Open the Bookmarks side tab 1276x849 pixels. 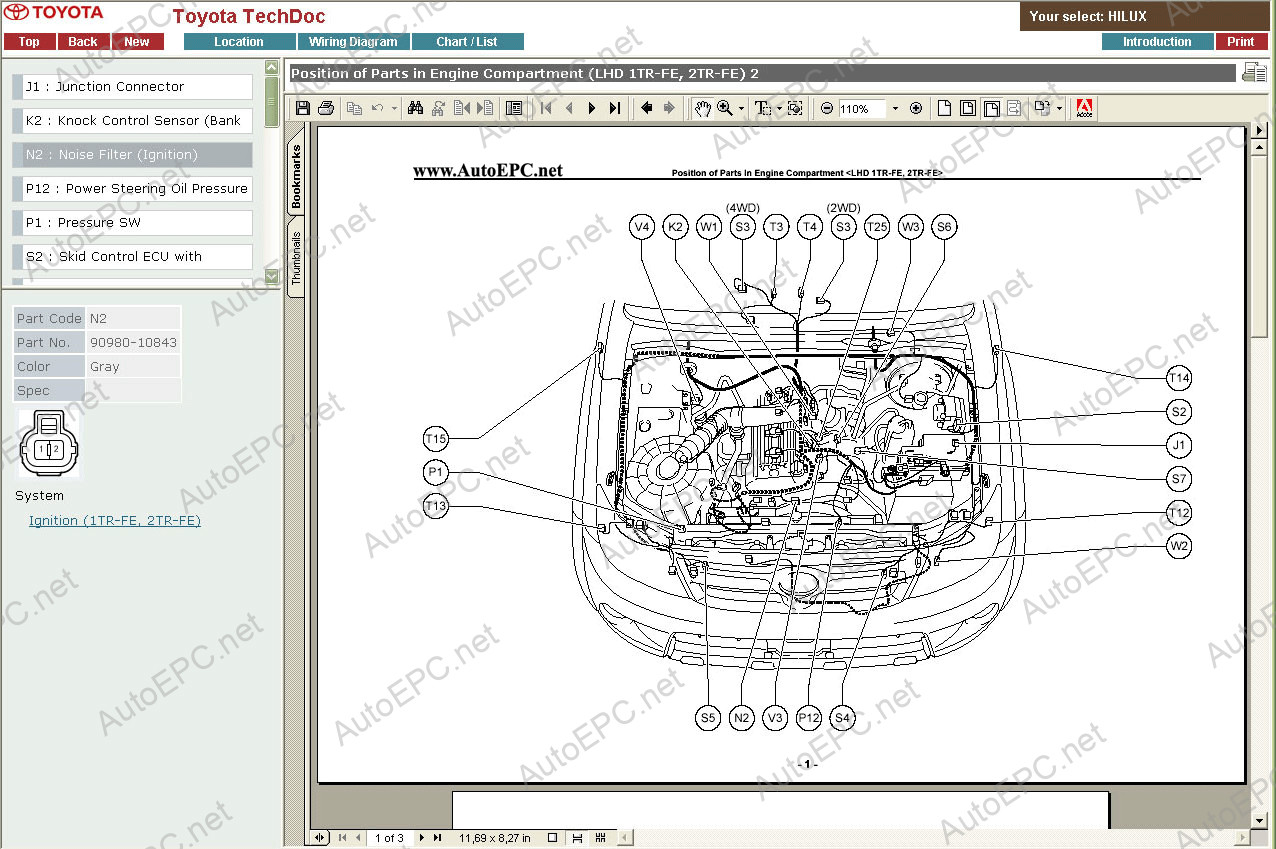(x=296, y=177)
